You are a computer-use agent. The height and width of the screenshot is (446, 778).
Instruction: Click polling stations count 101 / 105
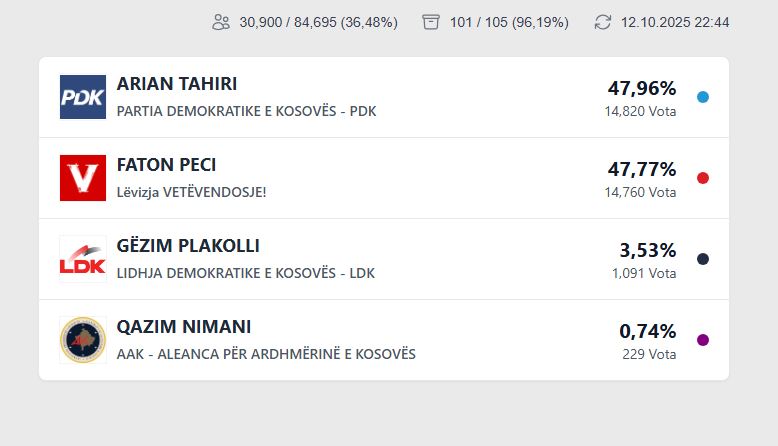510,22
